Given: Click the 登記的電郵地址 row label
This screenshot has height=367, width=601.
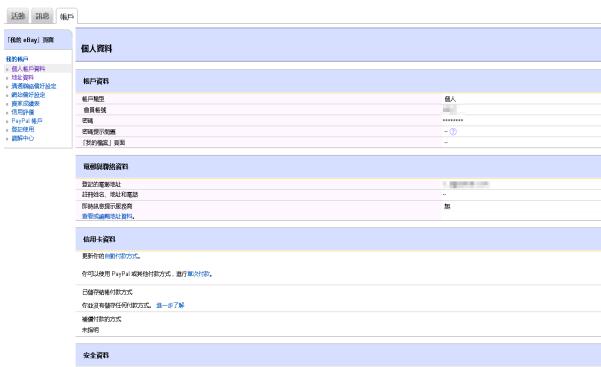Looking at the screenshot, I should (x=101, y=184).
